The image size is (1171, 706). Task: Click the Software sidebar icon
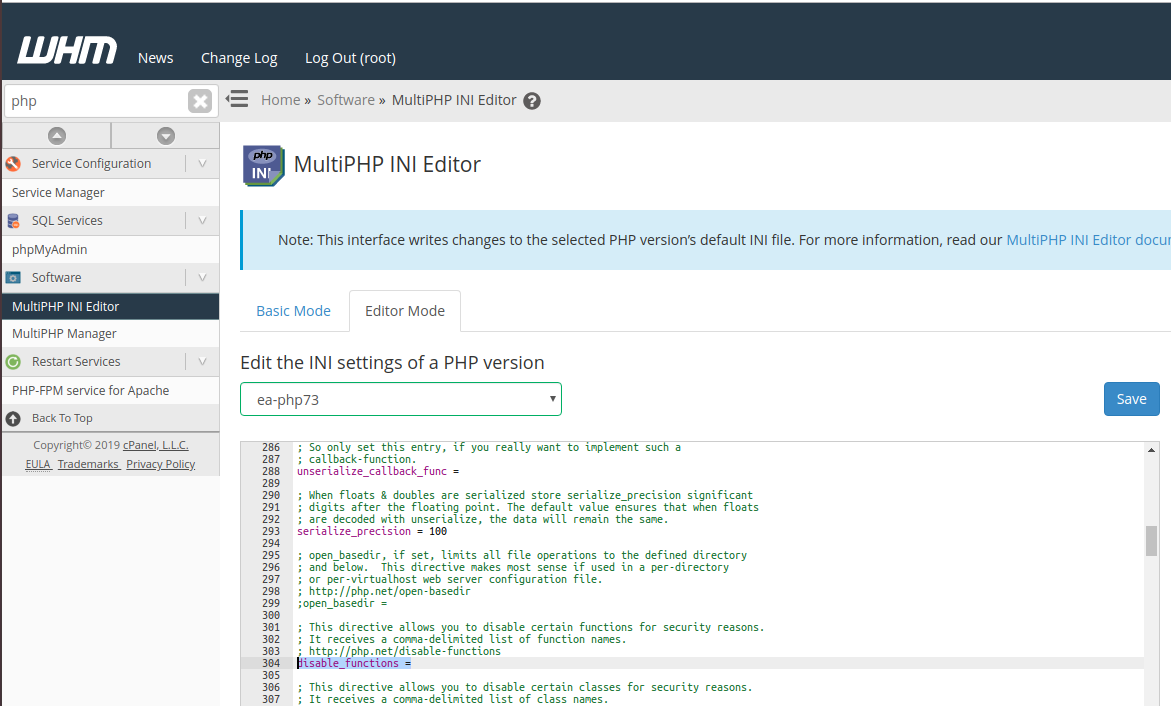point(13,277)
